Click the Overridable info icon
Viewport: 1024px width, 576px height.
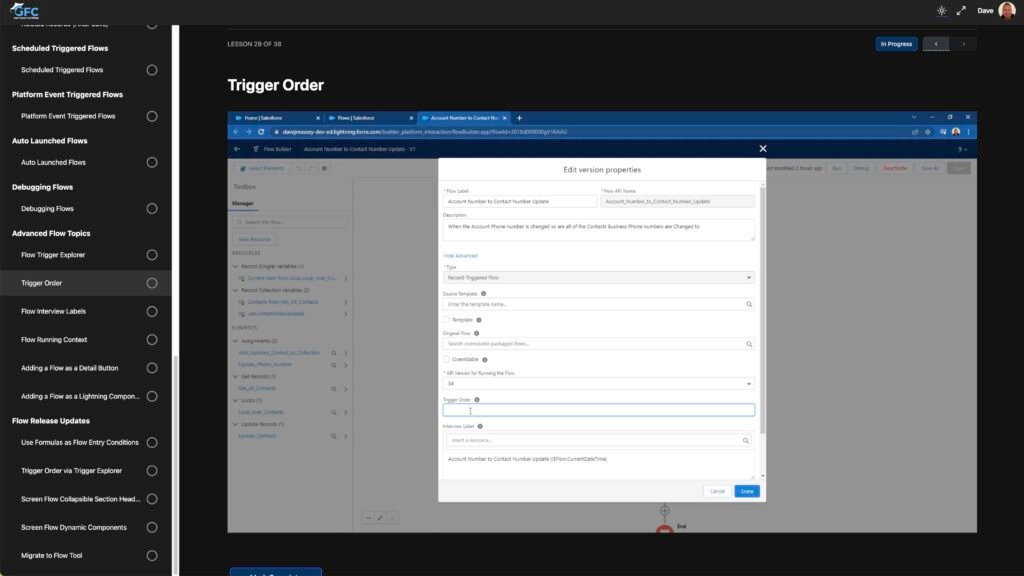(x=485, y=360)
